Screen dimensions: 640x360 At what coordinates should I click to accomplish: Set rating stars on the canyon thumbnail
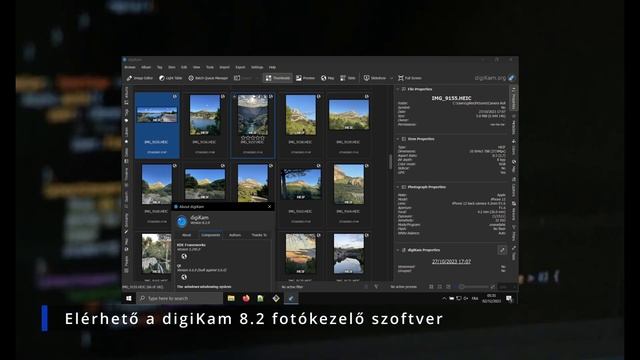[253, 138]
